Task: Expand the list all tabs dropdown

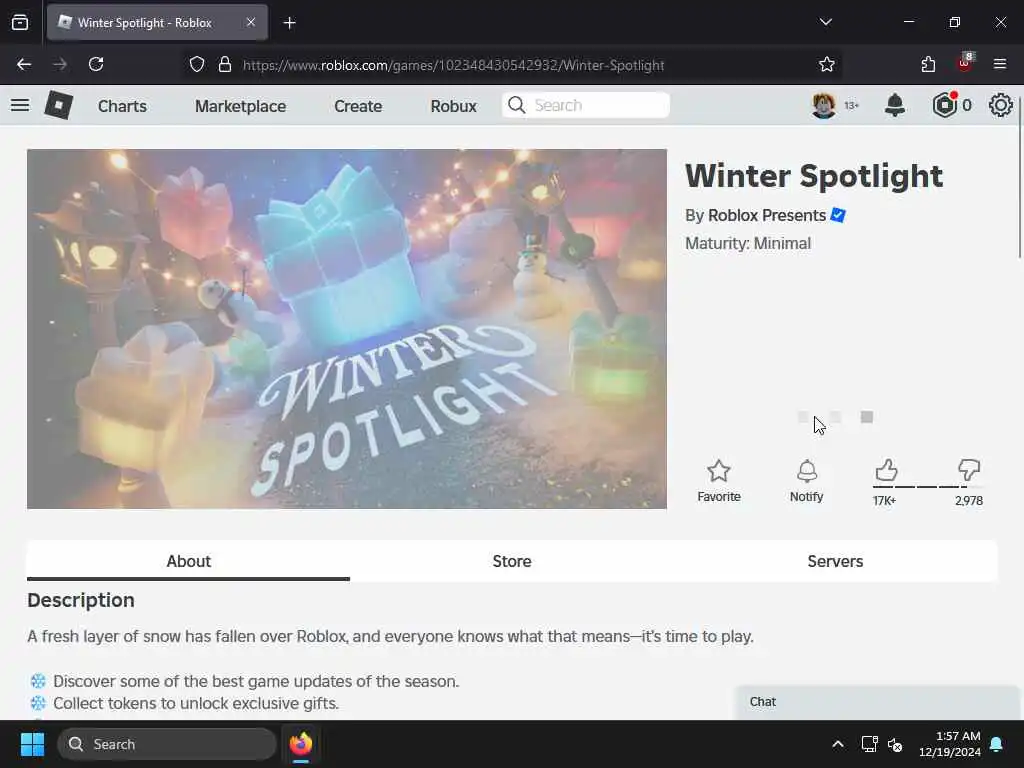Action: (825, 22)
